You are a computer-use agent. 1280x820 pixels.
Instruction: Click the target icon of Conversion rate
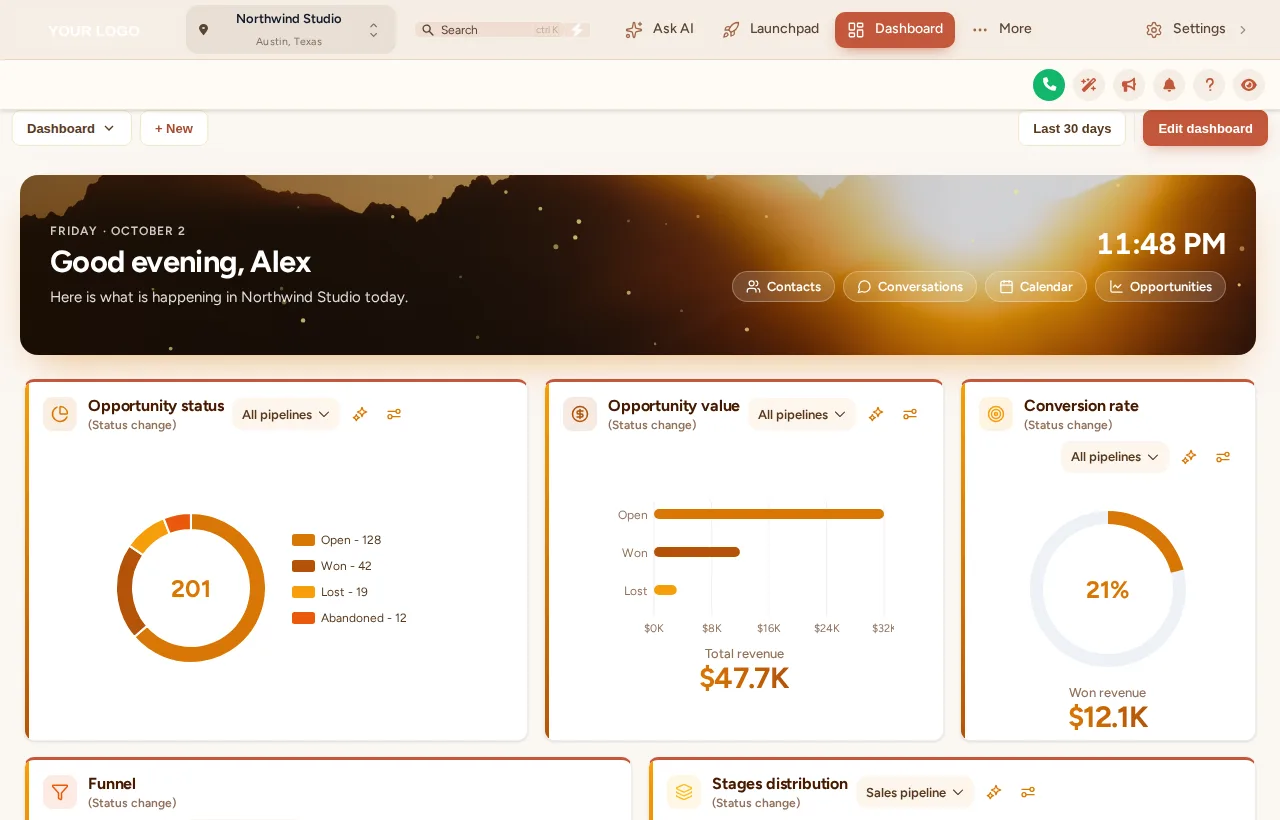coord(996,414)
